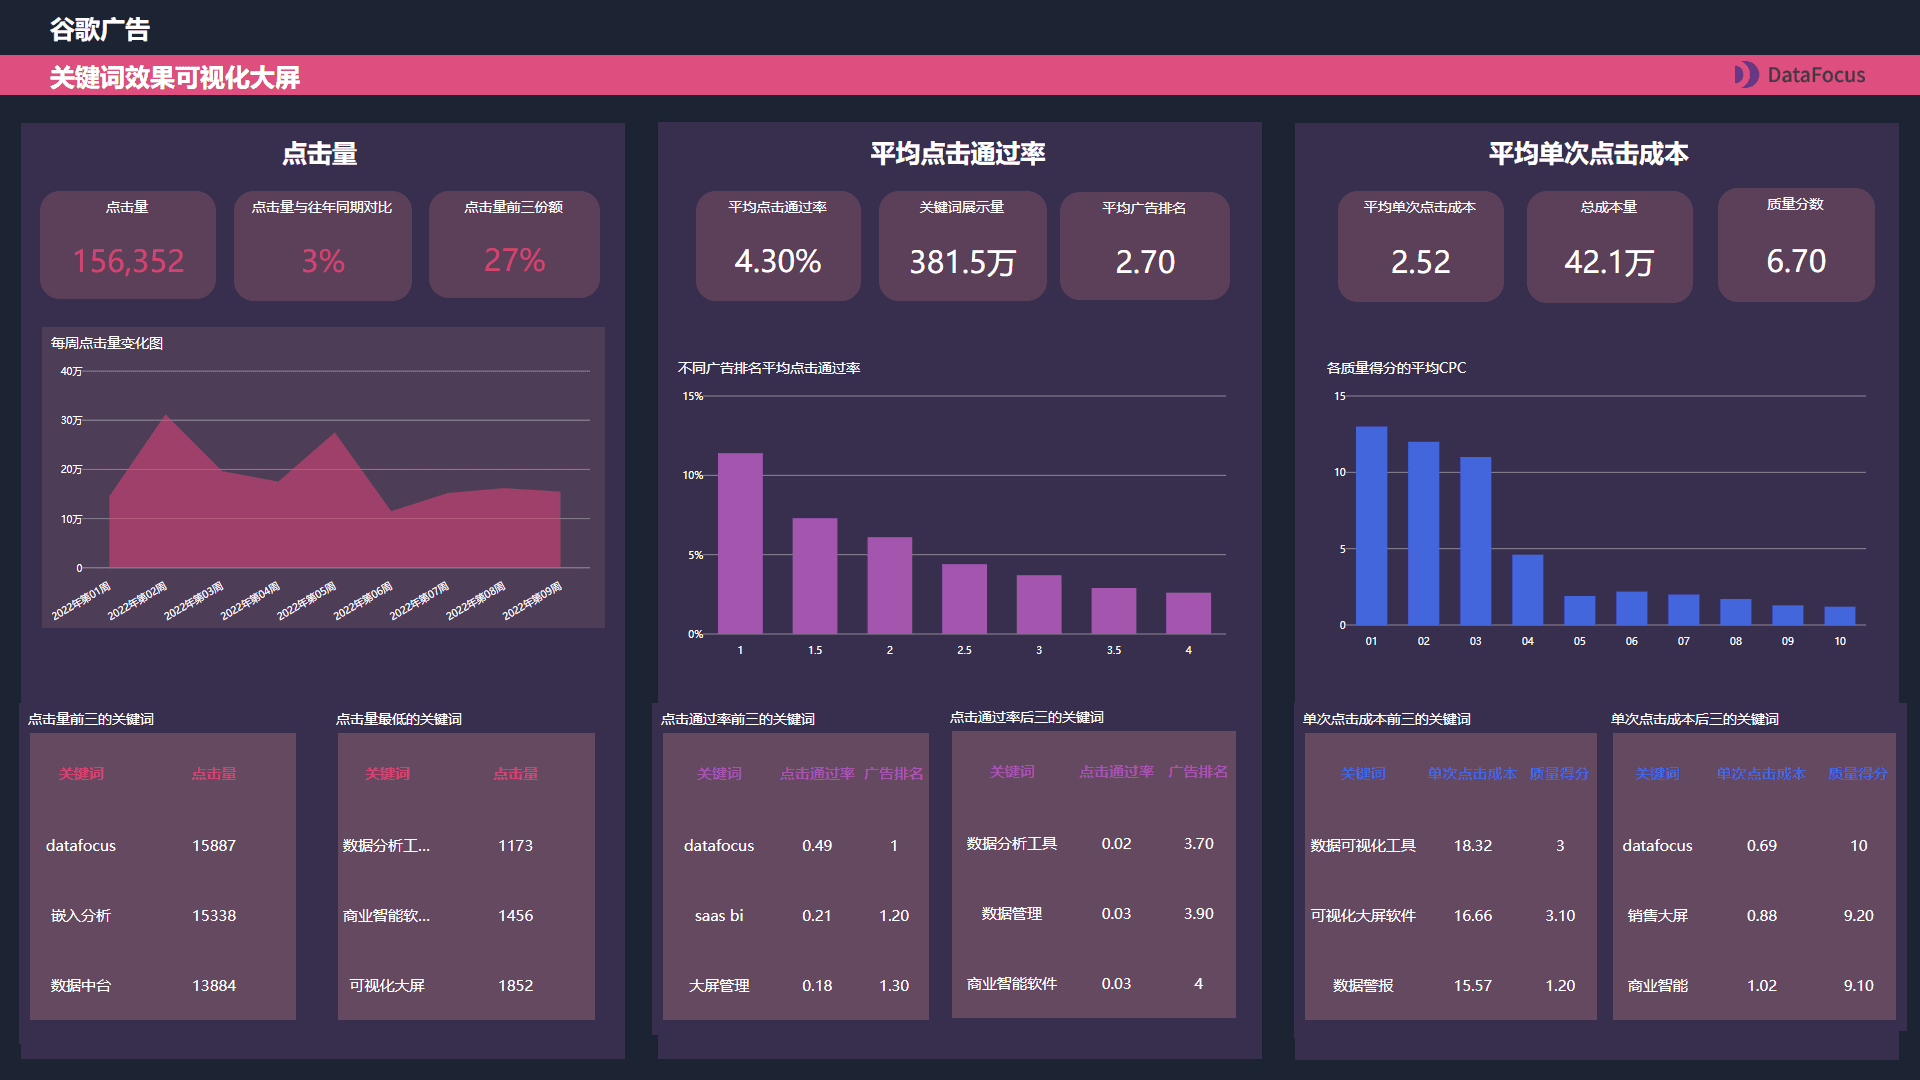Click the DataFocus logo icon
The height and width of the screenshot is (1080, 1920).
tap(1746, 75)
